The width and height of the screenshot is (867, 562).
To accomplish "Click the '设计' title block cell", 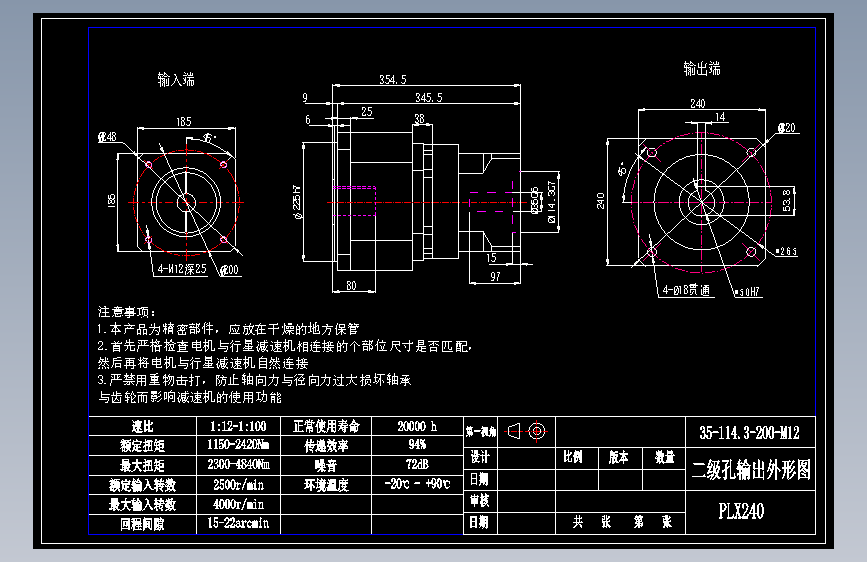I will coord(480,458).
